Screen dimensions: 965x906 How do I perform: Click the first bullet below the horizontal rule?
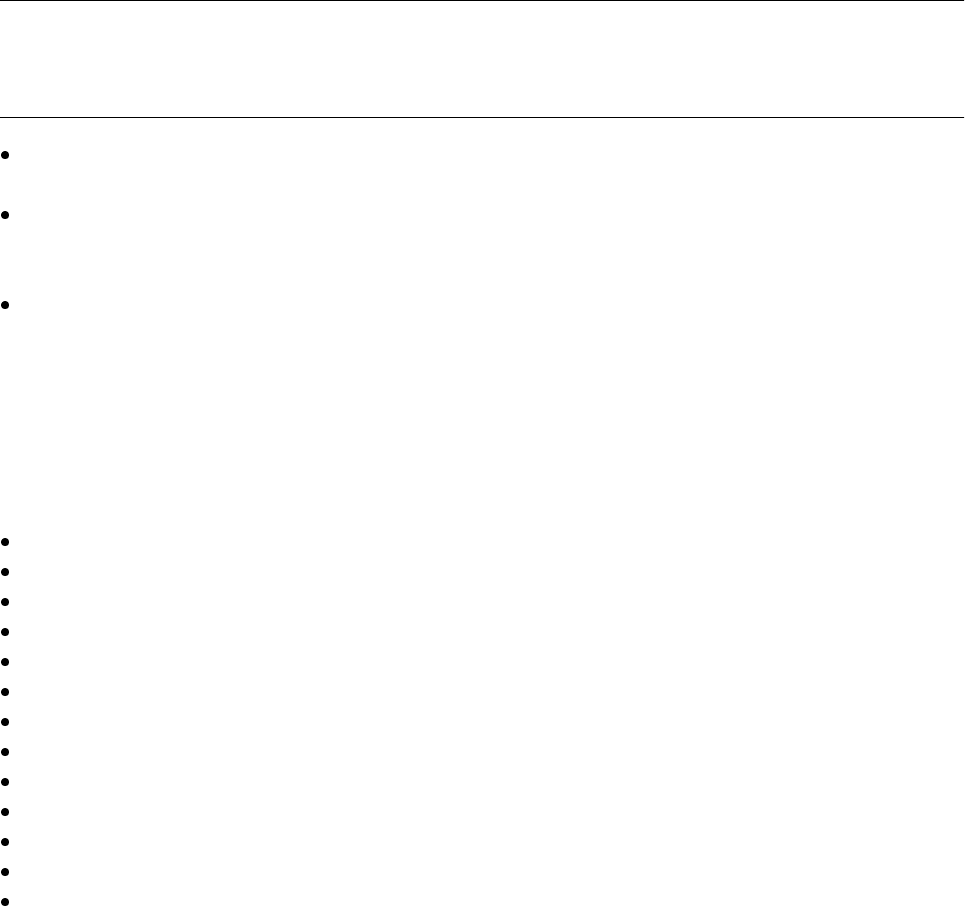coord(5,155)
